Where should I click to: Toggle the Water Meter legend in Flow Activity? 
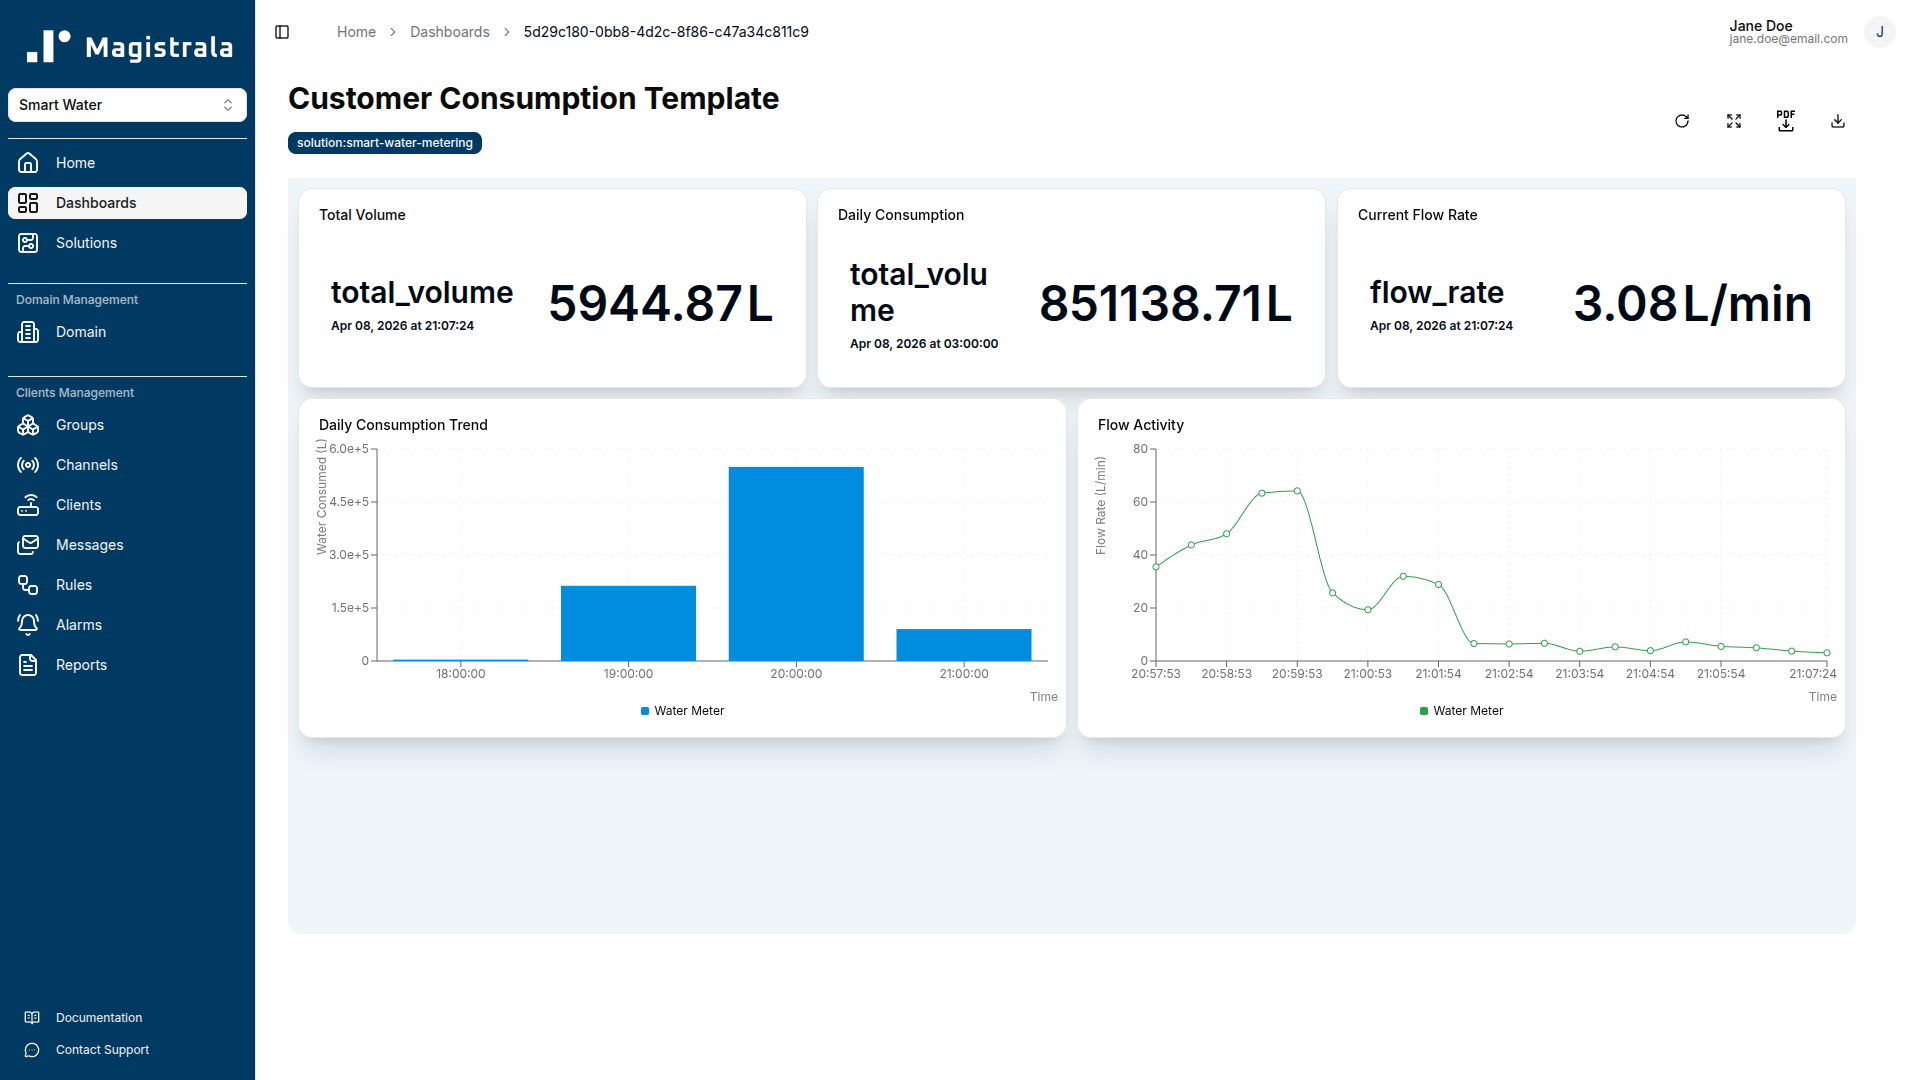pos(1461,711)
